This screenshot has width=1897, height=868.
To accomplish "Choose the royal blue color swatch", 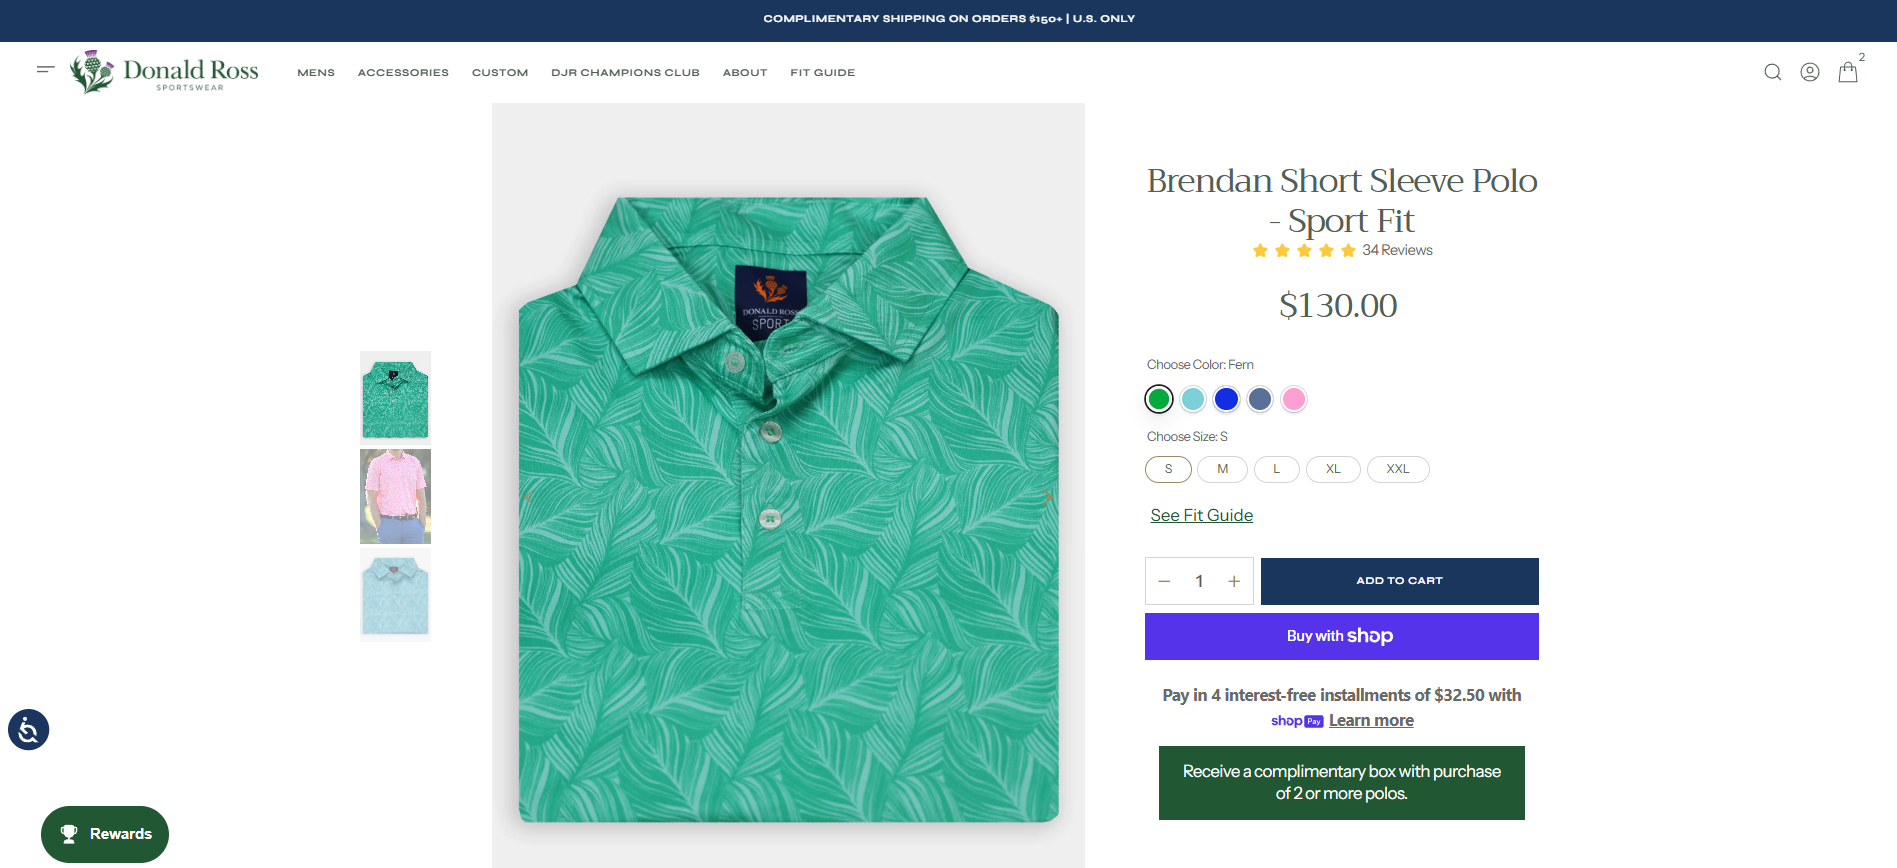I will tap(1226, 399).
